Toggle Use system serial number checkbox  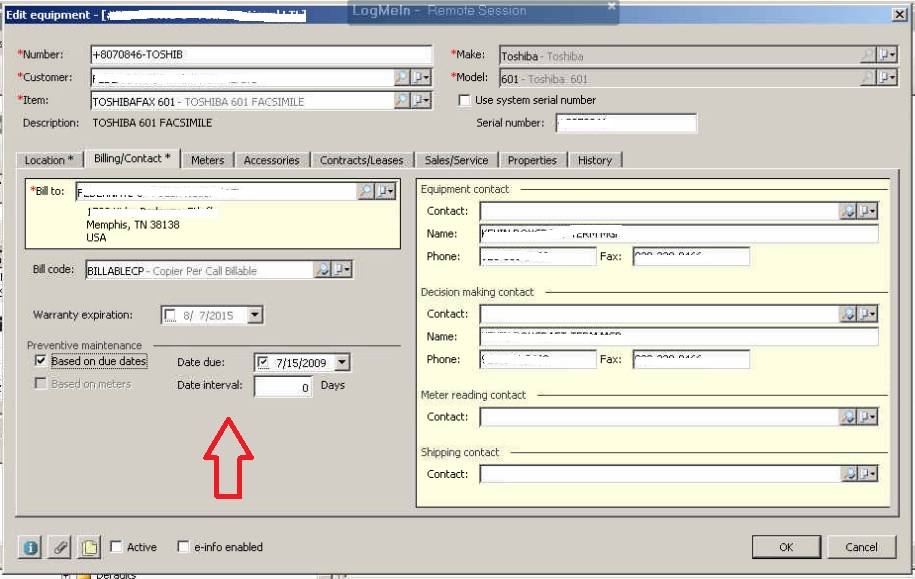tap(465, 100)
